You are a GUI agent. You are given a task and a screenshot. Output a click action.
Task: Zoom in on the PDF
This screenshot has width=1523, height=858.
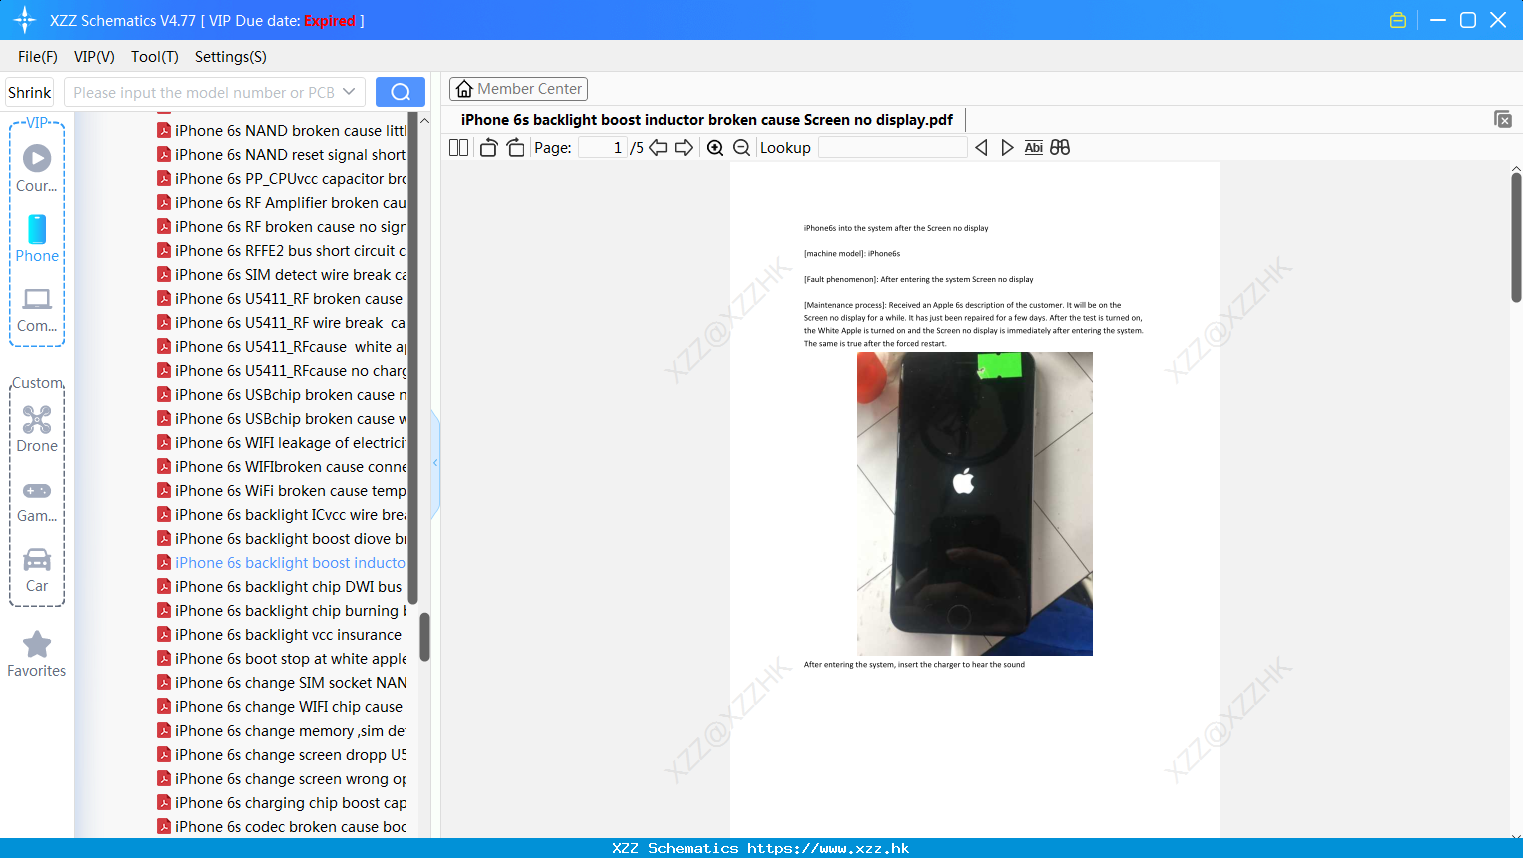pyautogui.click(x=715, y=148)
